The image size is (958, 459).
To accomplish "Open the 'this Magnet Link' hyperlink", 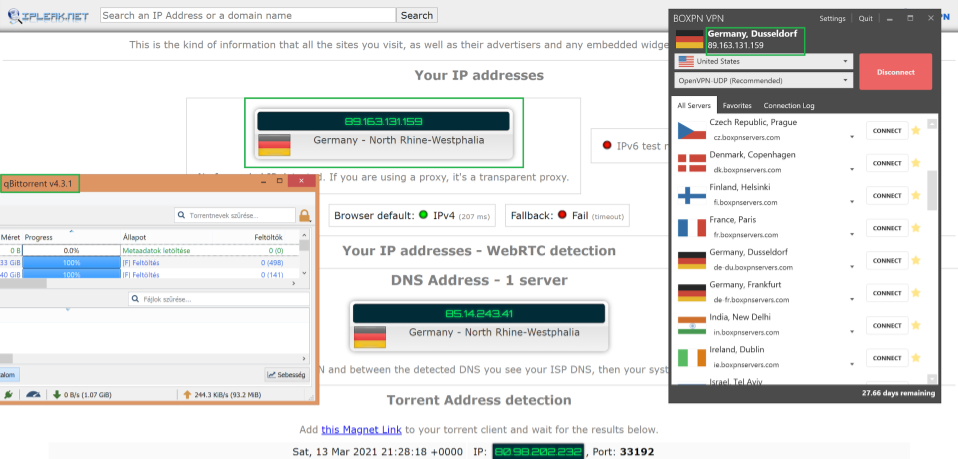I will click(x=361, y=430).
